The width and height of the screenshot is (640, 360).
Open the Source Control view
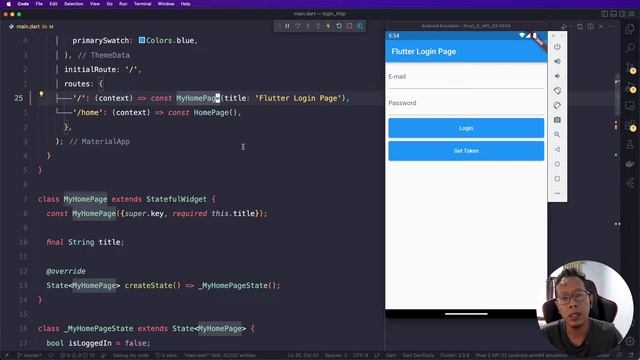pyautogui.click(x=630, y=68)
